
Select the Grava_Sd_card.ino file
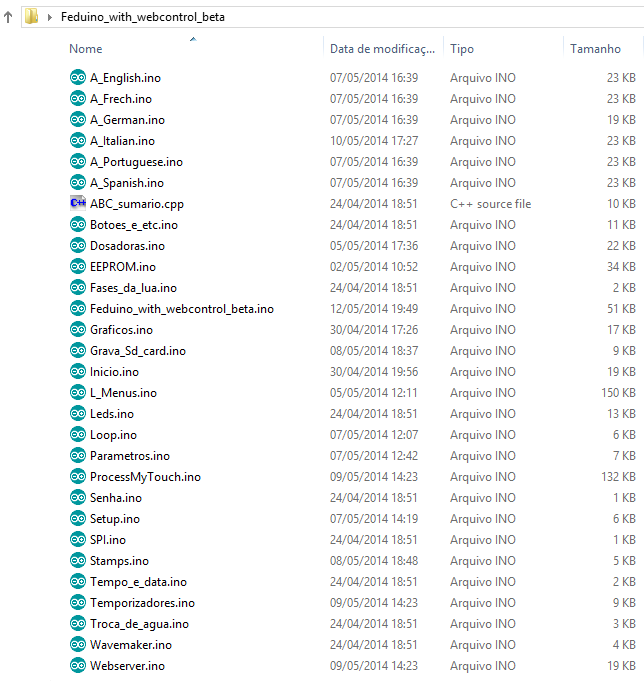click(137, 350)
